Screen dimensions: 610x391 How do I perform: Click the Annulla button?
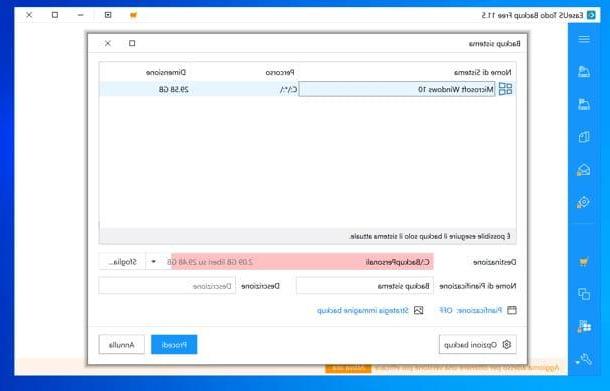pyautogui.click(x=121, y=345)
